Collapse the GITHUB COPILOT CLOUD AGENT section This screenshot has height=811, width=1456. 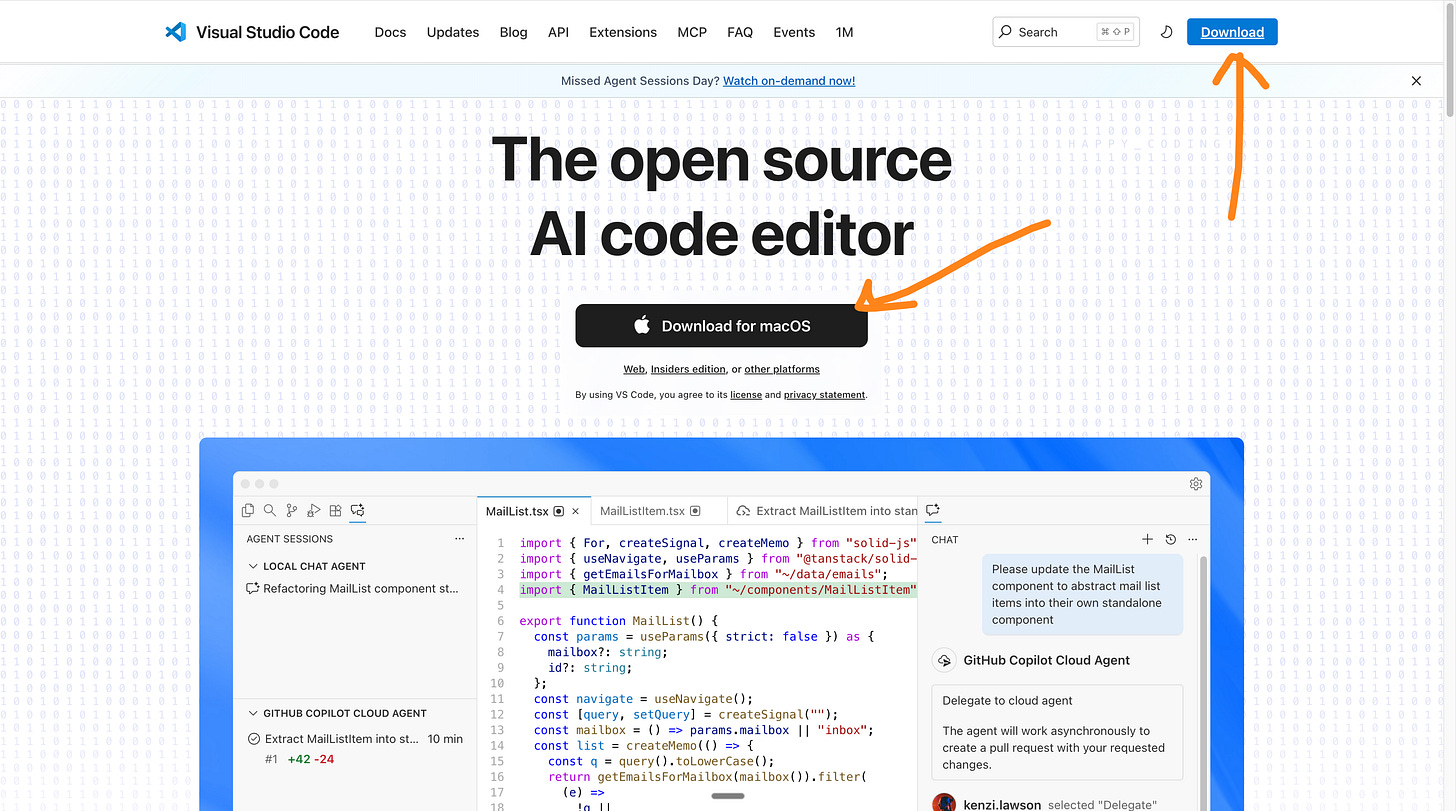point(253,713)
